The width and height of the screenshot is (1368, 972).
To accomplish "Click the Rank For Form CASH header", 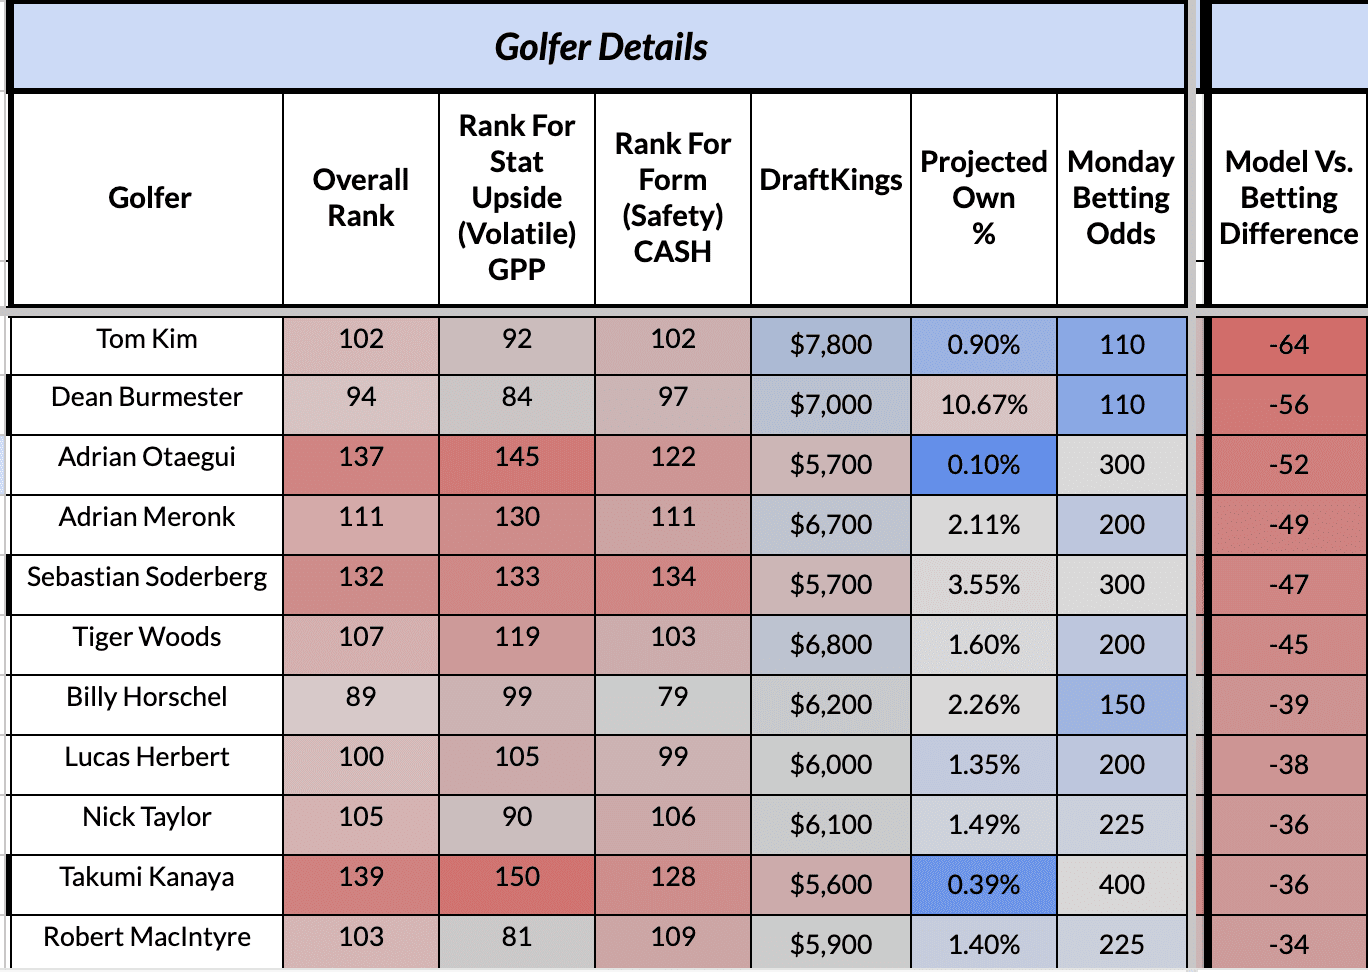I will pos(673,198).
